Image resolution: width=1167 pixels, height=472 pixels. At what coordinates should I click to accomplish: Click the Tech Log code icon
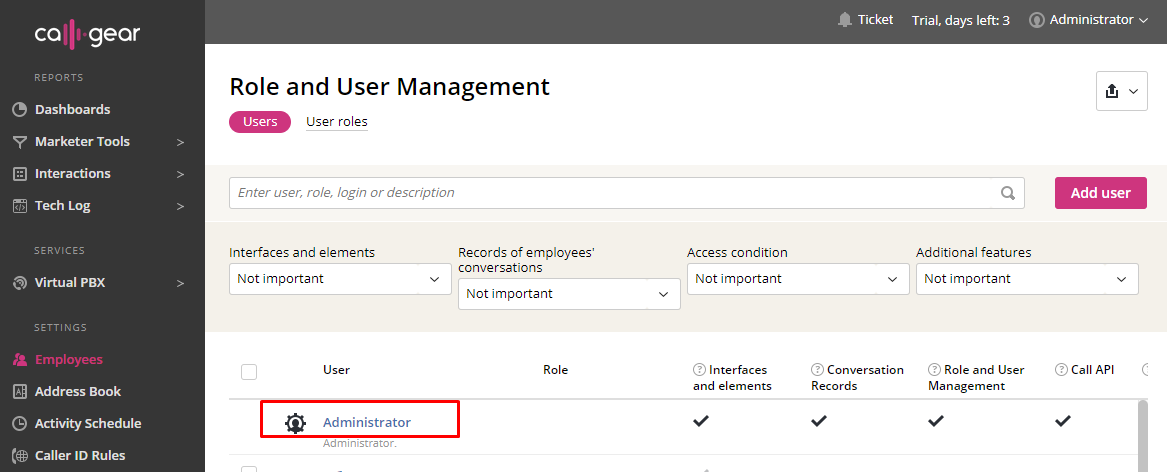tap(20, 205)
